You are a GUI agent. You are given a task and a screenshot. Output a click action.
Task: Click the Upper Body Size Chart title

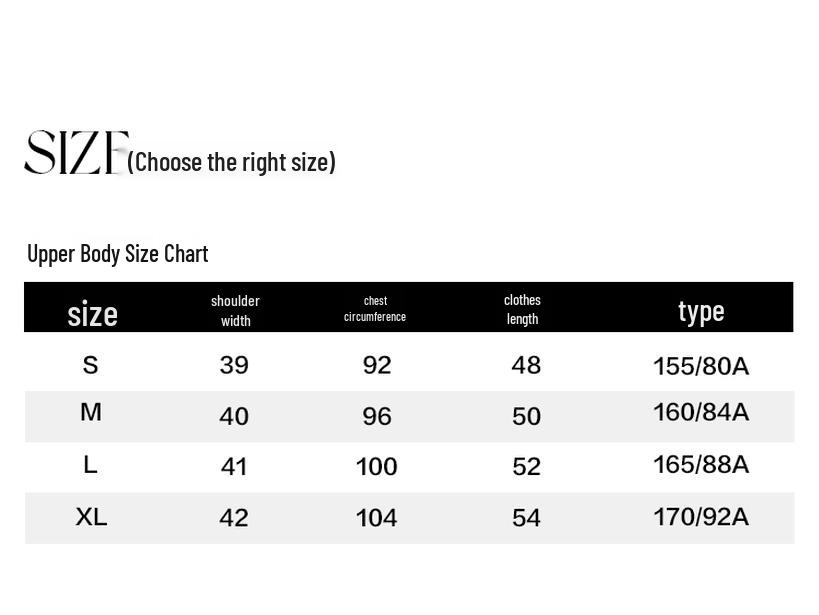point(118,254)
